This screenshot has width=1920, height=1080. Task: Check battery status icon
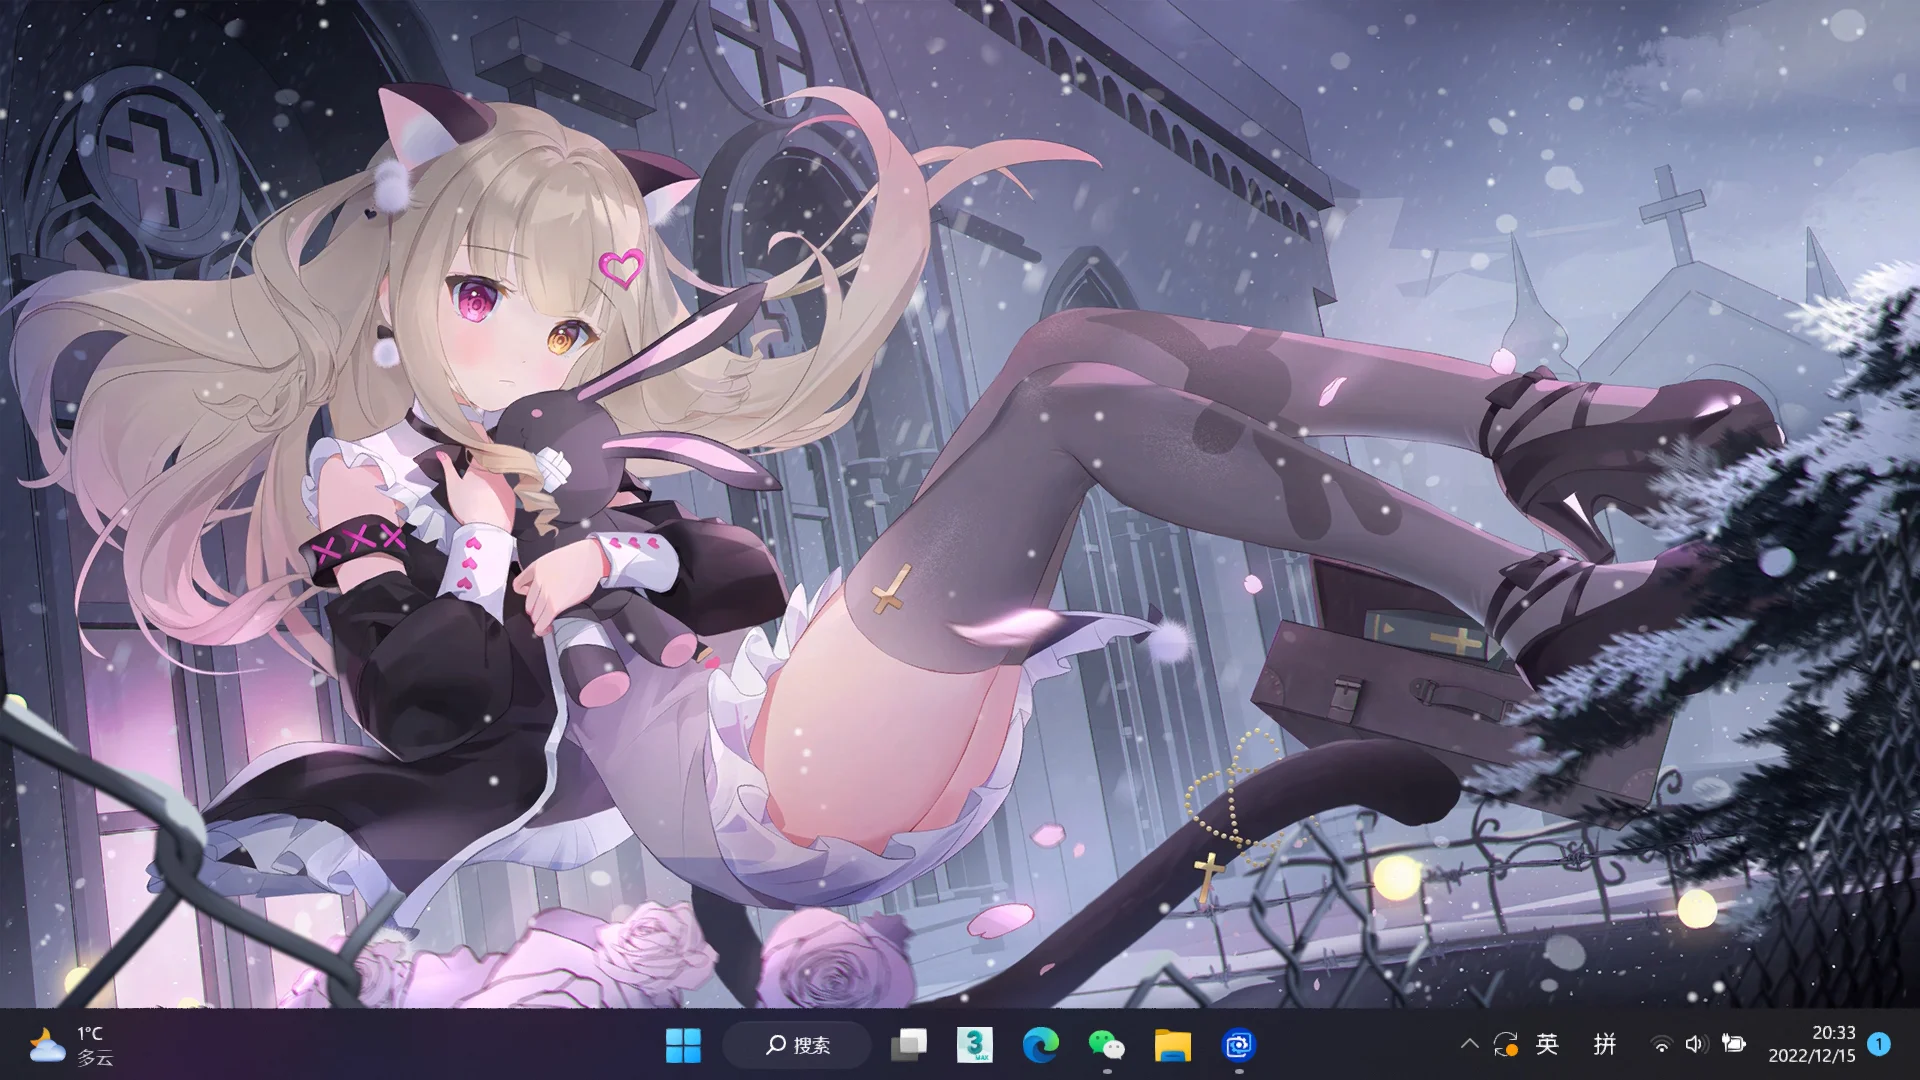point(1733,1044)
